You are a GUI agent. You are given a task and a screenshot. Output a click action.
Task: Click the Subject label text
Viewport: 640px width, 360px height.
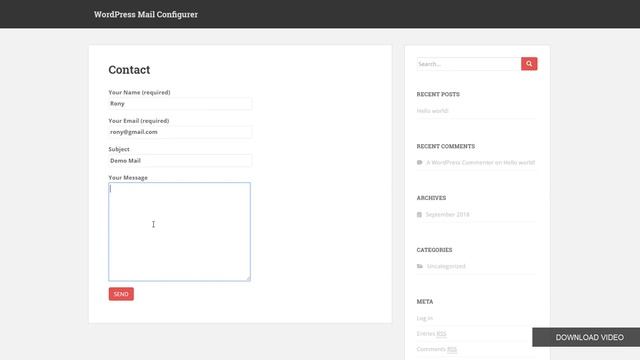pos(119,149)
